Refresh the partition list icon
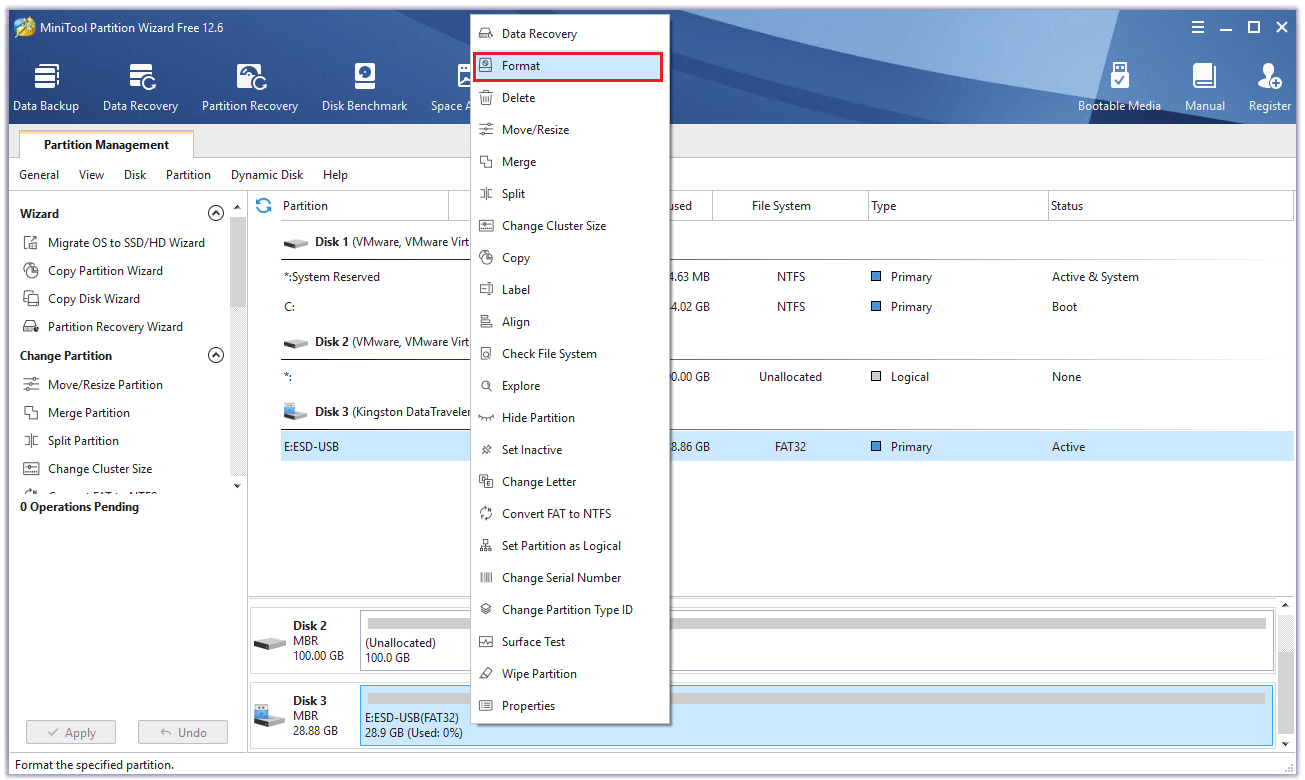The width and height of the screenshot is (1305, 780). [264, 206]
